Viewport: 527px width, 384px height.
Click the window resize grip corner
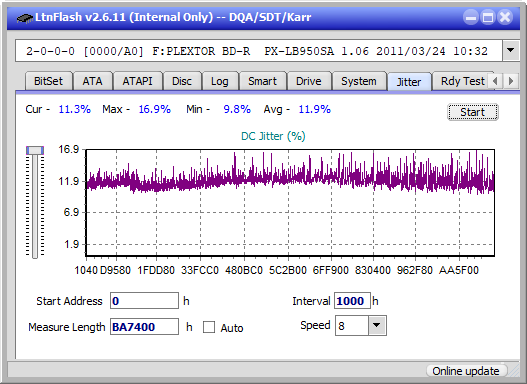click(514, 372)
